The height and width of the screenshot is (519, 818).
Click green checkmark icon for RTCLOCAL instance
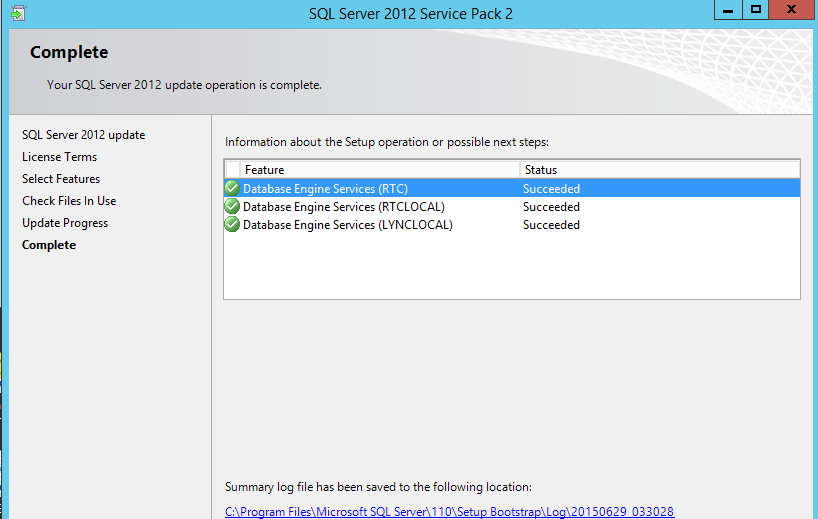pos(232,207)
